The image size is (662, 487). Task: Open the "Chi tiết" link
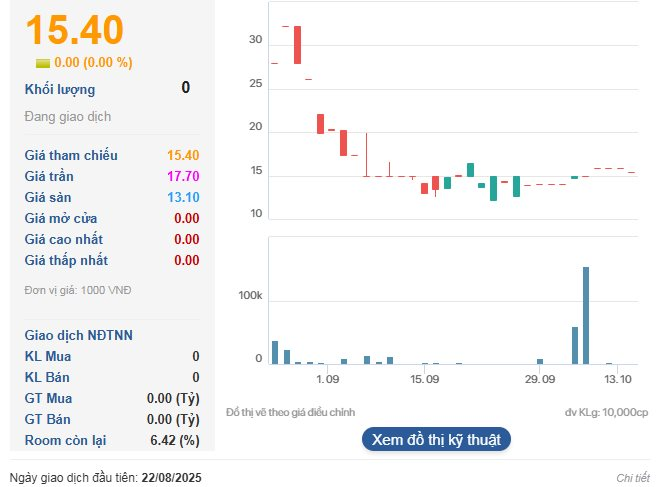(x=633, y=478)
